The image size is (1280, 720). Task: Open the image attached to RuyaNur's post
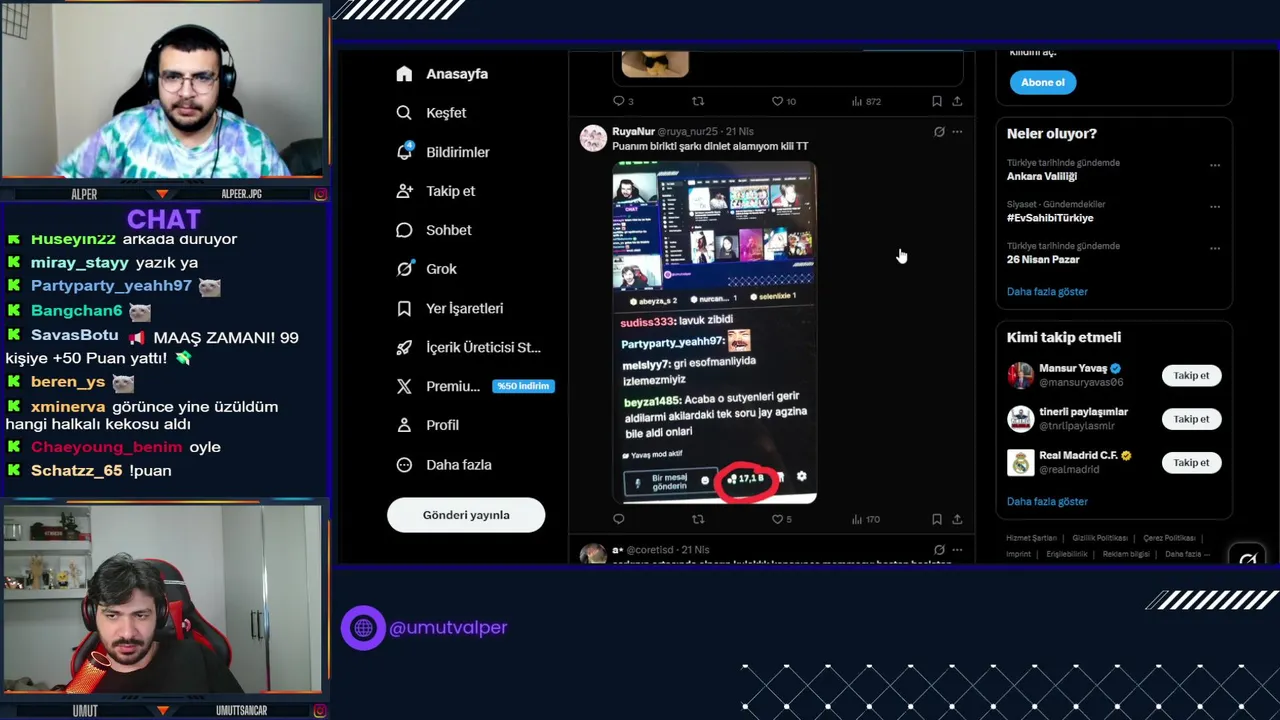tap(714, 332)
